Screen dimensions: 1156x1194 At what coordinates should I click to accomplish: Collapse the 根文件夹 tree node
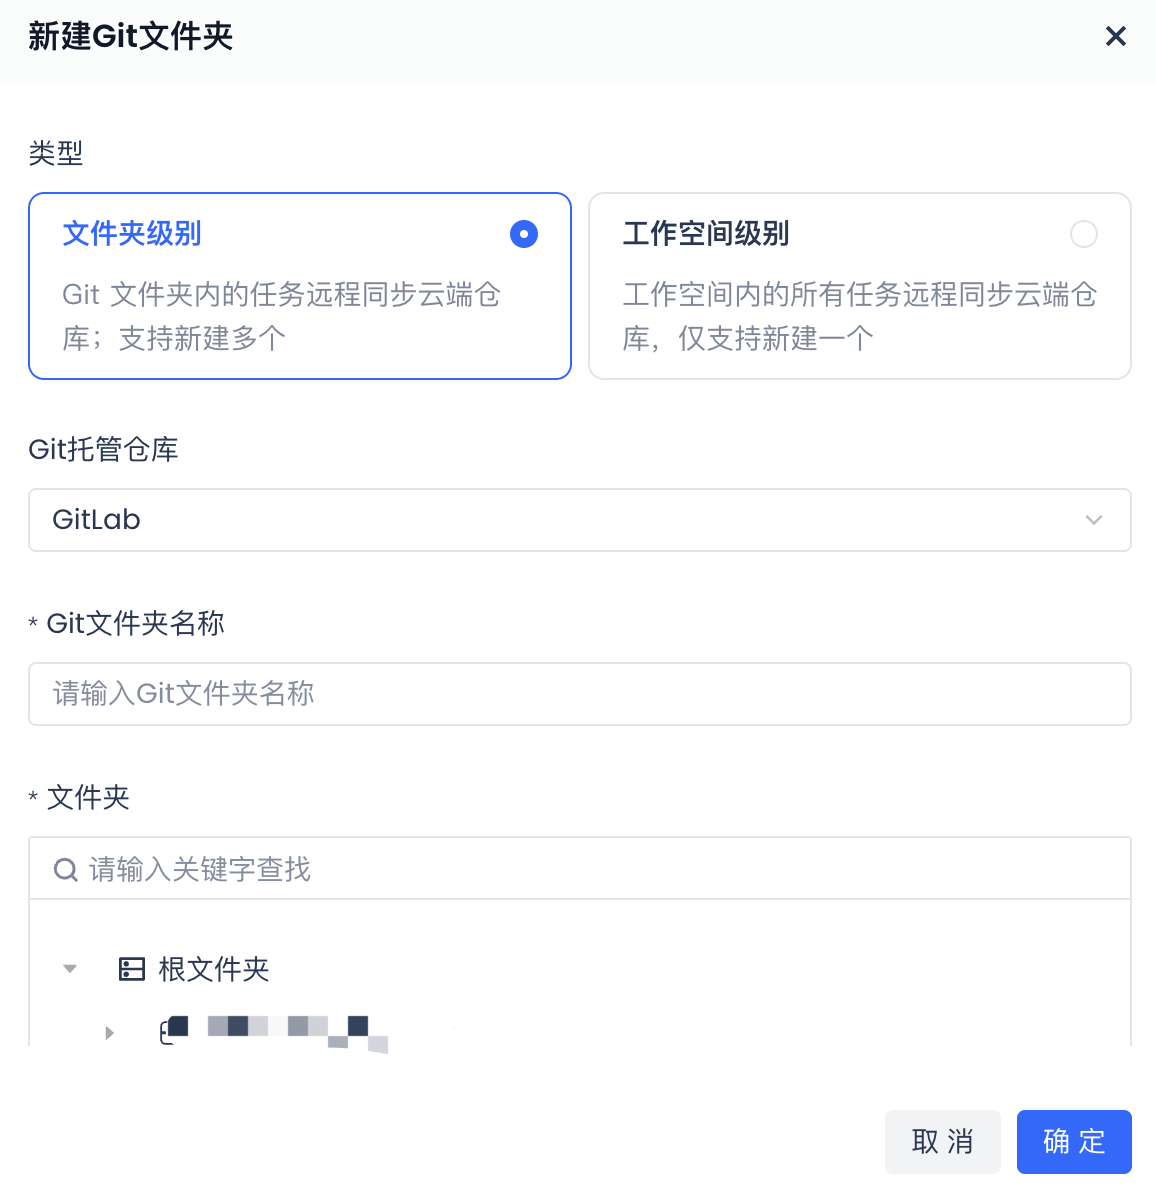point(69,969)
